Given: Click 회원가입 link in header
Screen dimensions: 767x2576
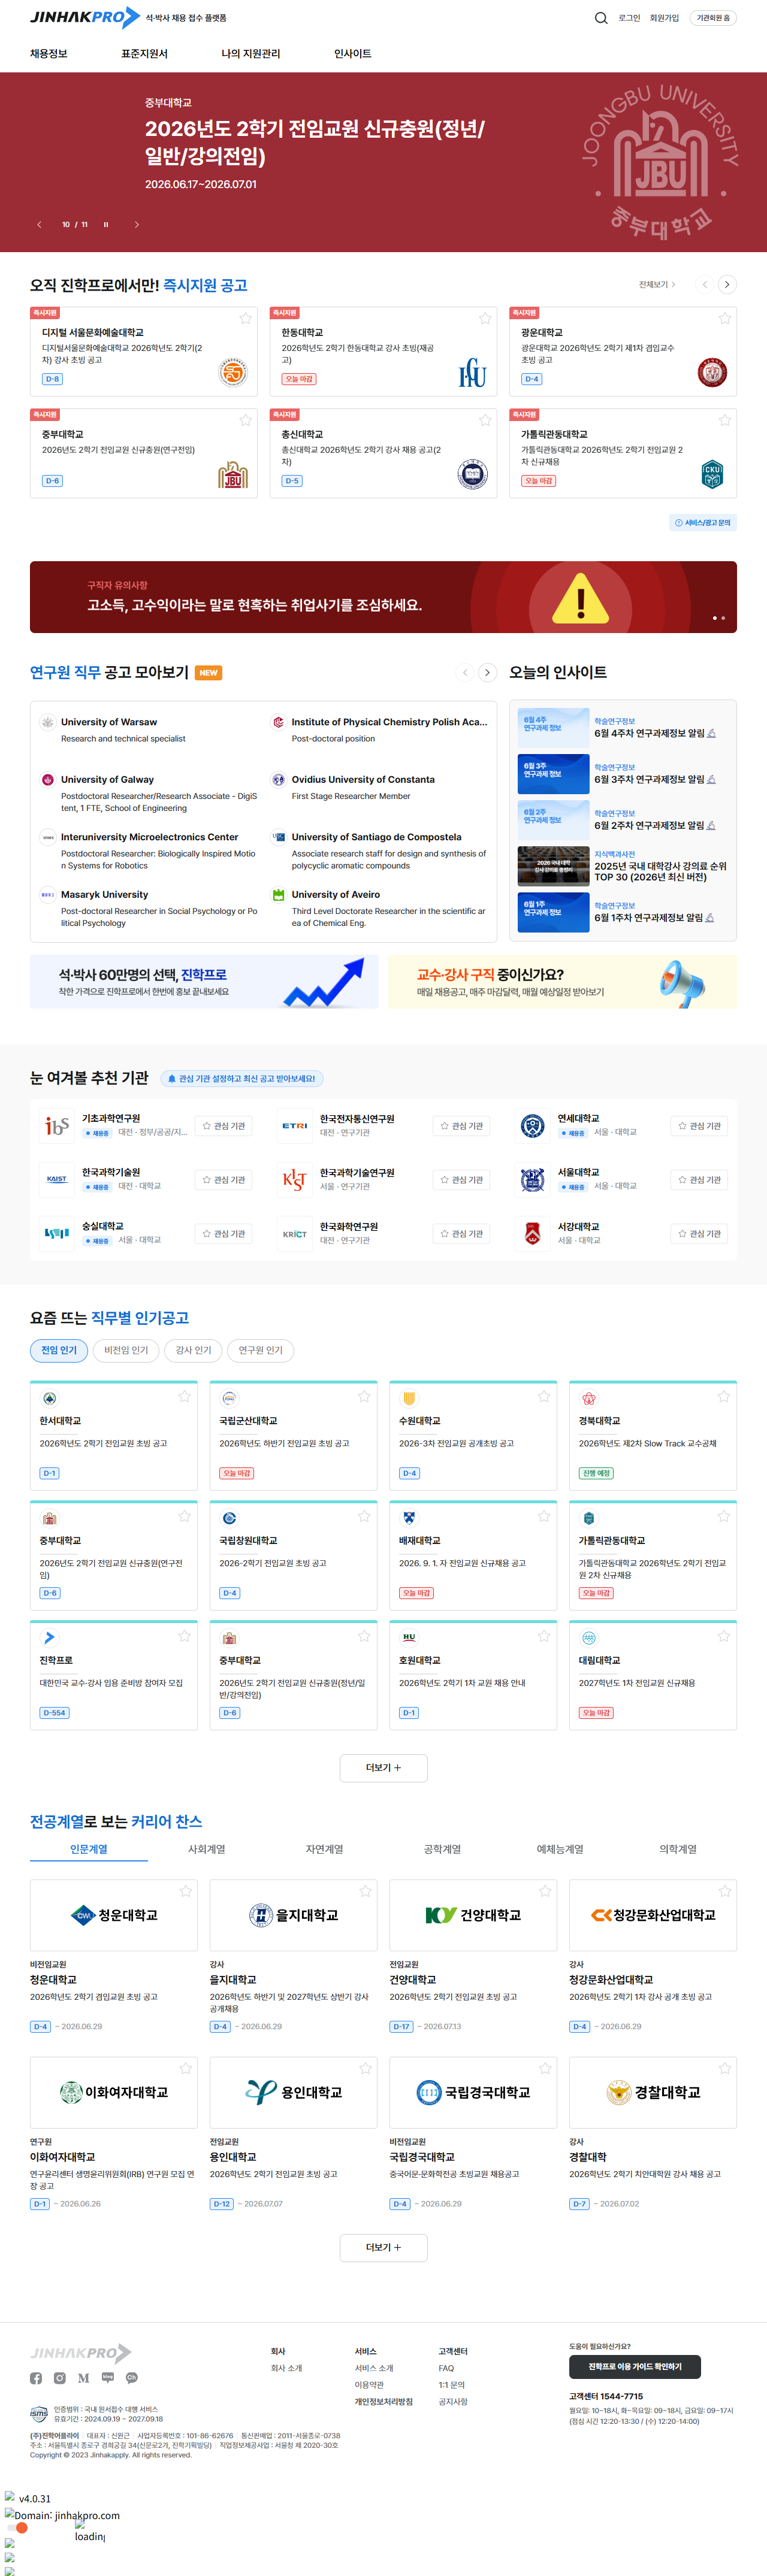Looking at the screenshot, I should [664, 18].
